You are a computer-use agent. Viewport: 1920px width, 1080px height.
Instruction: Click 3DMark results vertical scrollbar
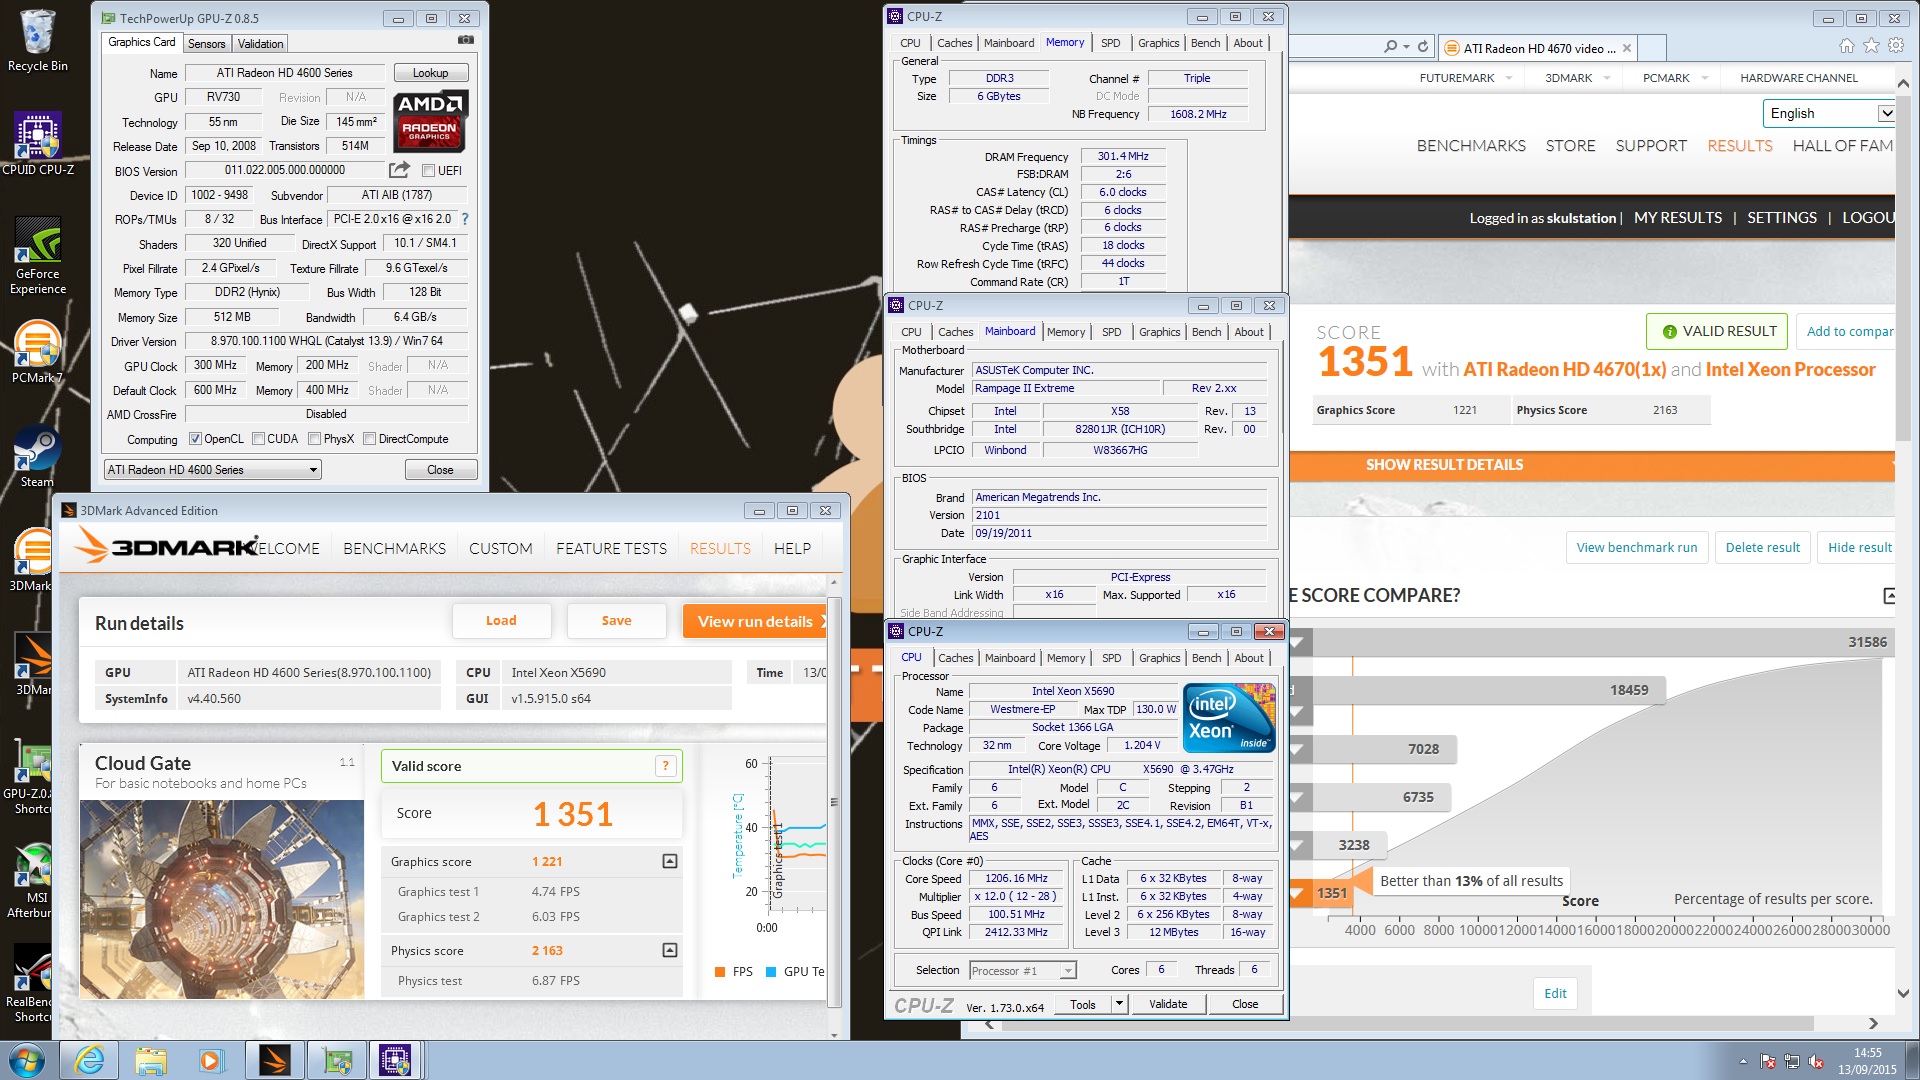[x=834, y=800]
